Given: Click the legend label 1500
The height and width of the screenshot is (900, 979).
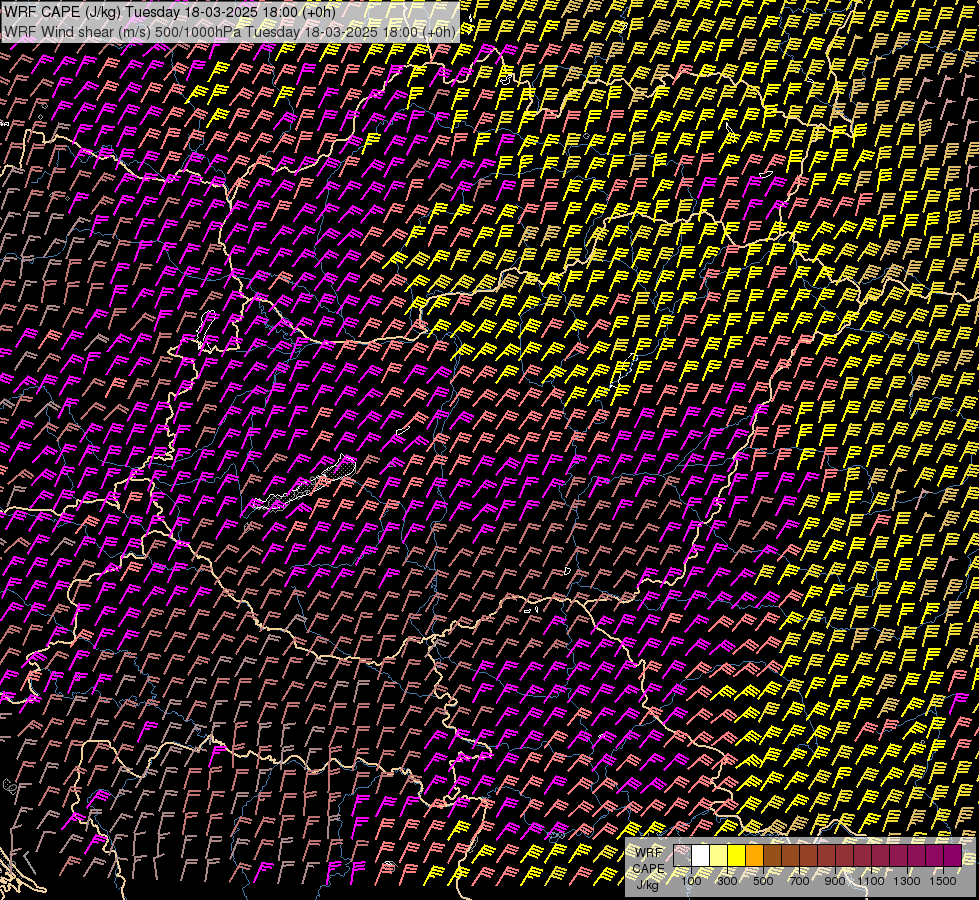Looking at the screenshot, I should tap(943, 881).
